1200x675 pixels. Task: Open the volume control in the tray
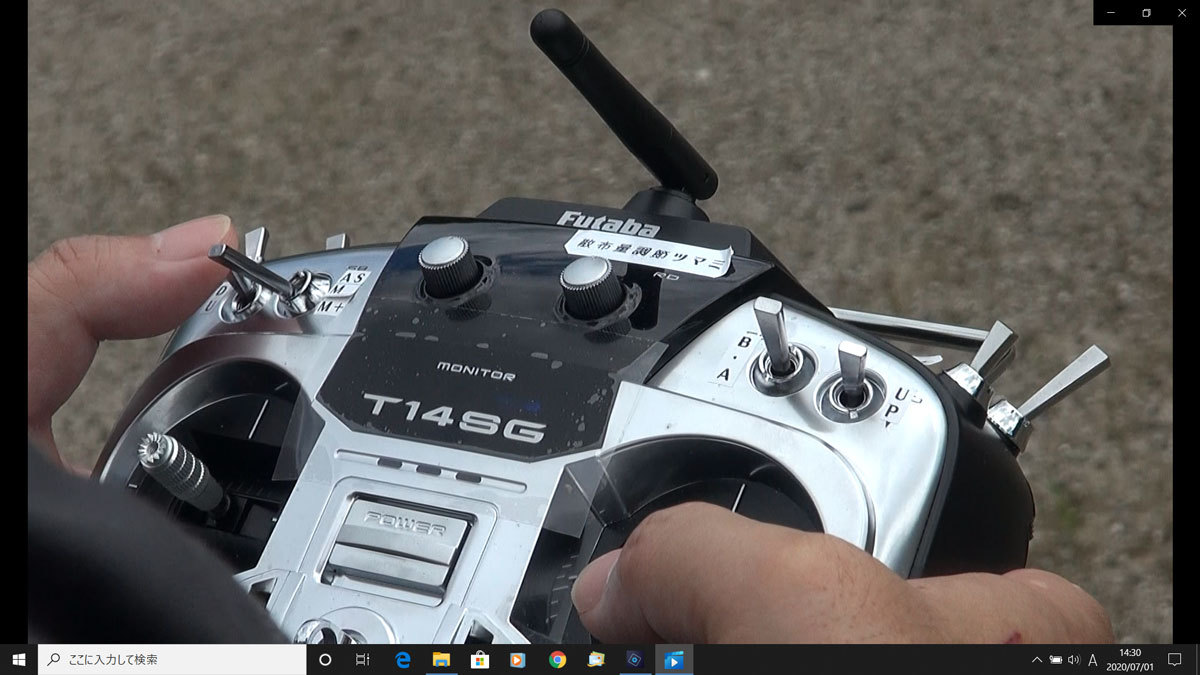[1073, 660]
